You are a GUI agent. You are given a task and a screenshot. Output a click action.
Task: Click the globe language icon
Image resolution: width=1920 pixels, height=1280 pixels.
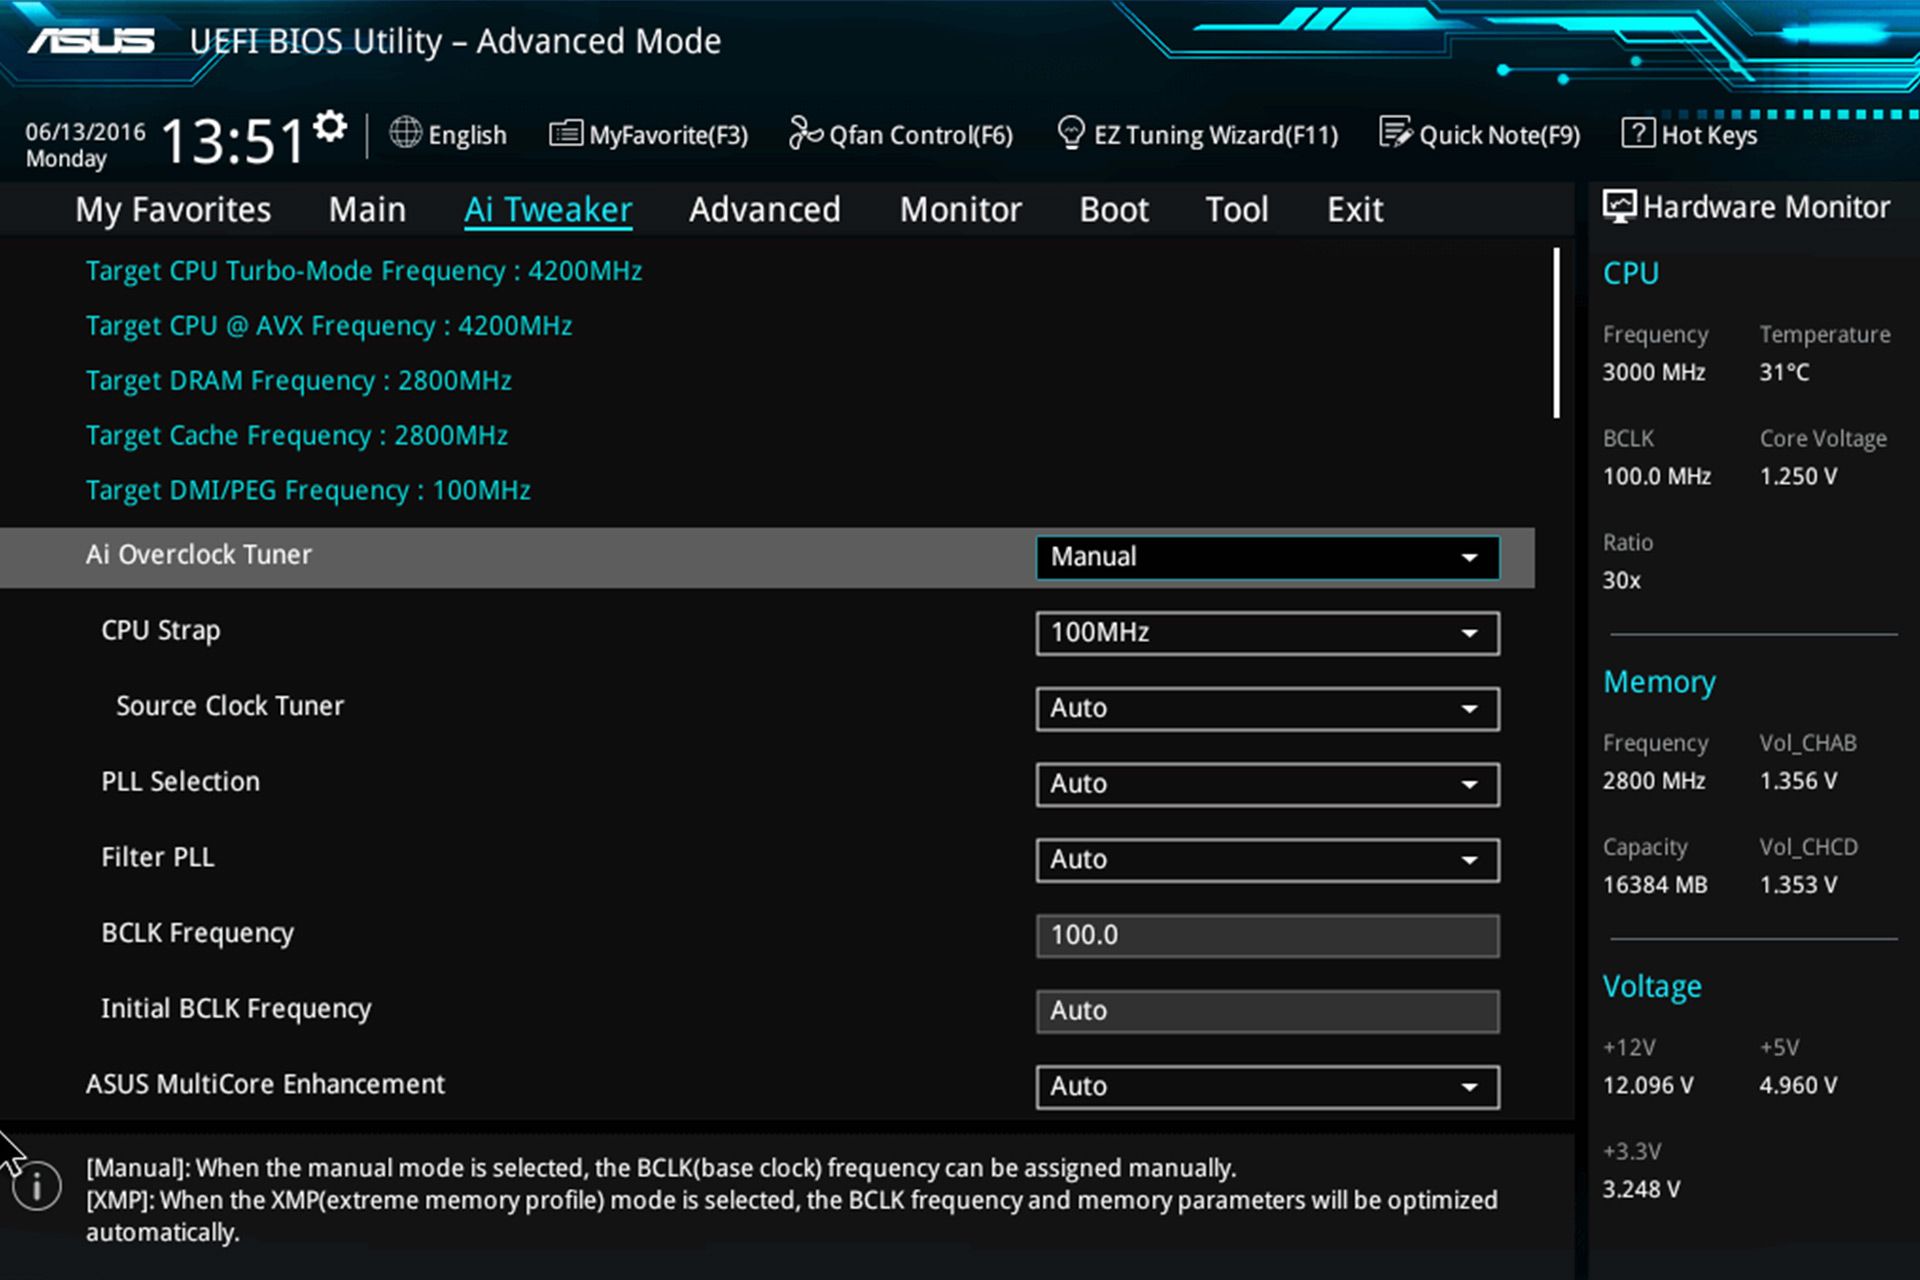click(405, 133)
